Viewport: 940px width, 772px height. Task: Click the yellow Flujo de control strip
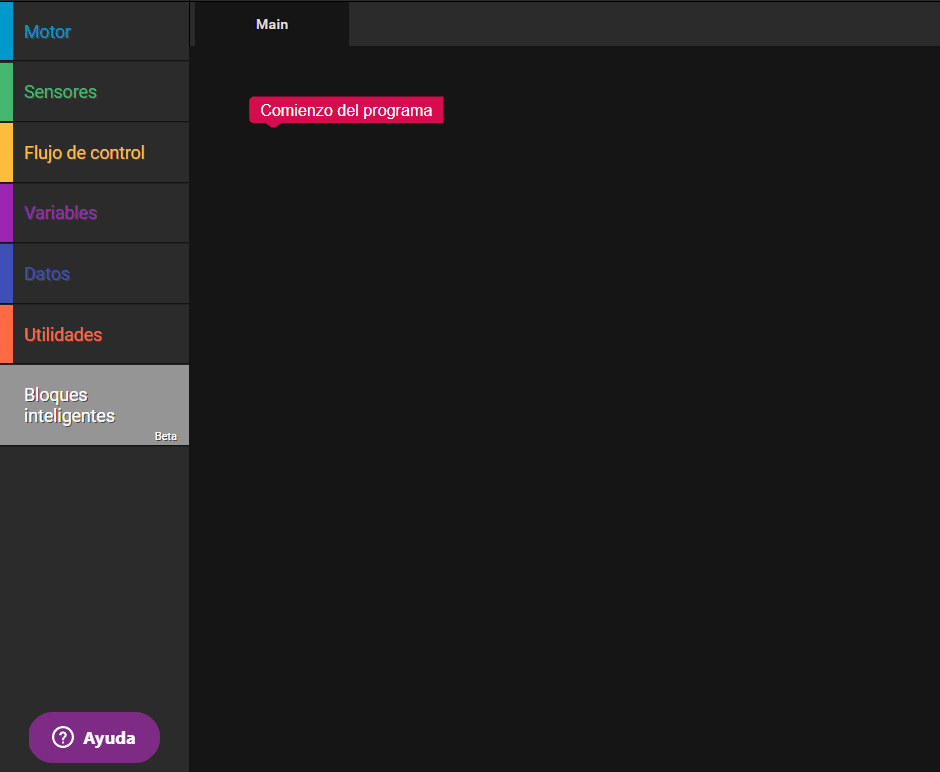point(6,153)
